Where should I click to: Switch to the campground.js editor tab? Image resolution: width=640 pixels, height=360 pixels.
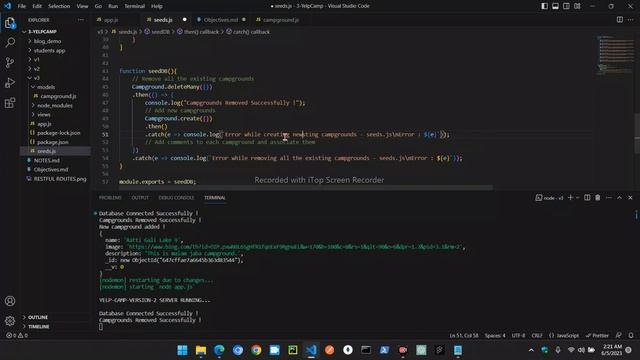click(281, 20)
